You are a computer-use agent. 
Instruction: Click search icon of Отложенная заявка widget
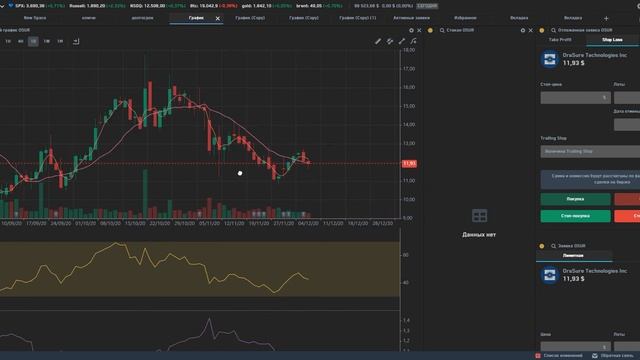click(x=553, y=30)
